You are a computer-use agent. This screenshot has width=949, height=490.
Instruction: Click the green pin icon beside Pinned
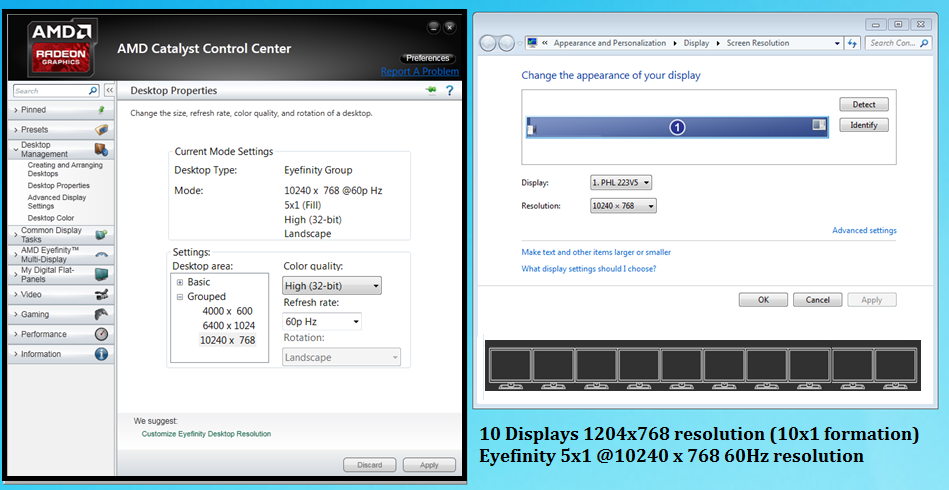(101, 109)
